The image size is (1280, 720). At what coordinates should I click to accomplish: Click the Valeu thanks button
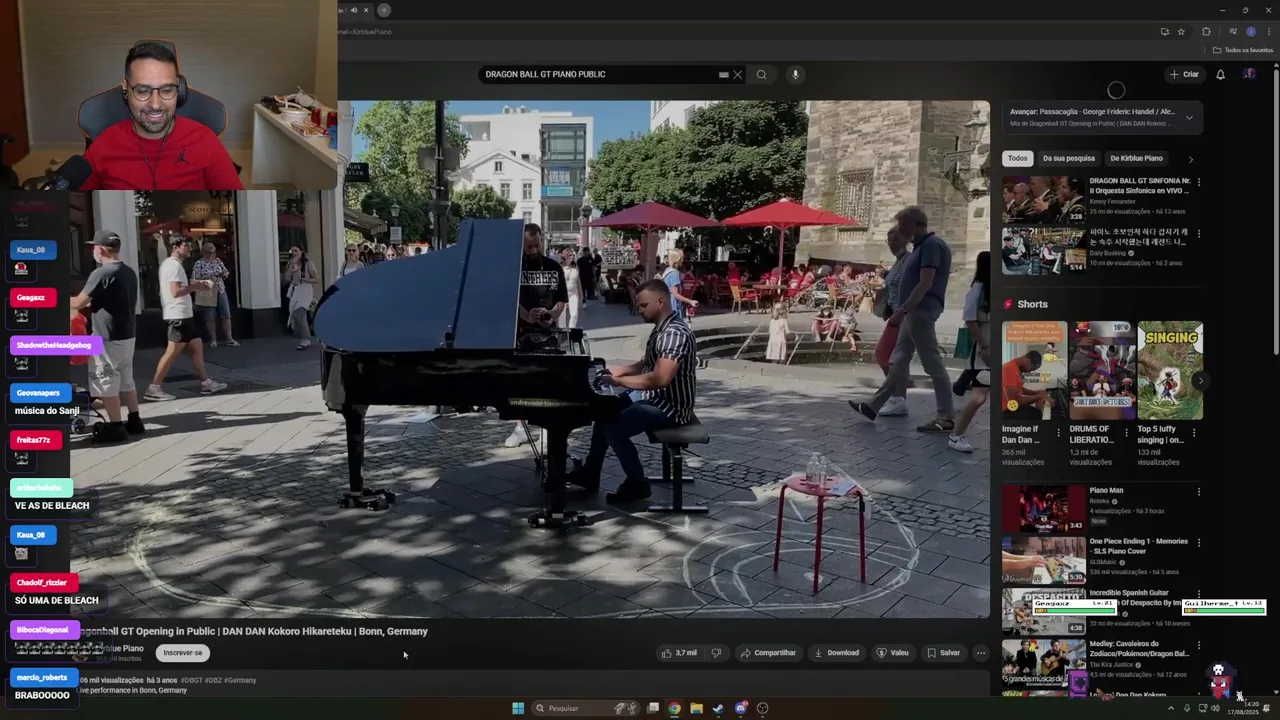pos(892,653)
